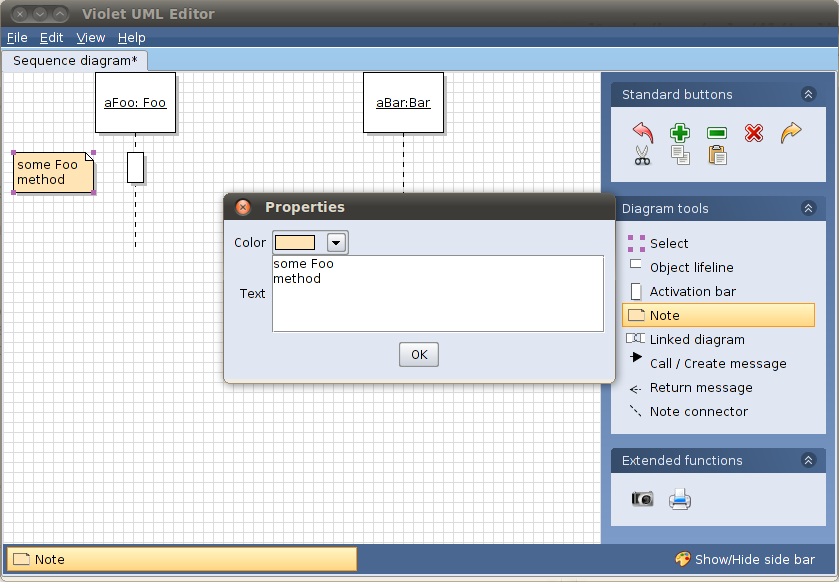839x582 pixels.
Task: Click the green plus zoom-in icon
Action: point(680,132)
